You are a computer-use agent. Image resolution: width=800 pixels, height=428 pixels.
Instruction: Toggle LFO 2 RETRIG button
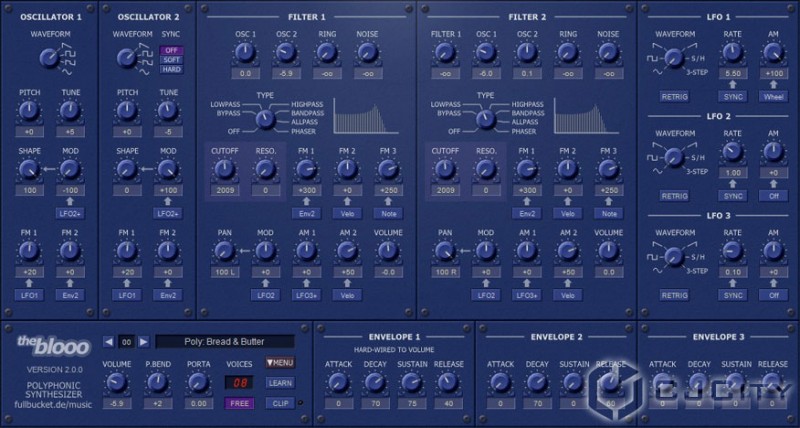(x=674, y=195)
